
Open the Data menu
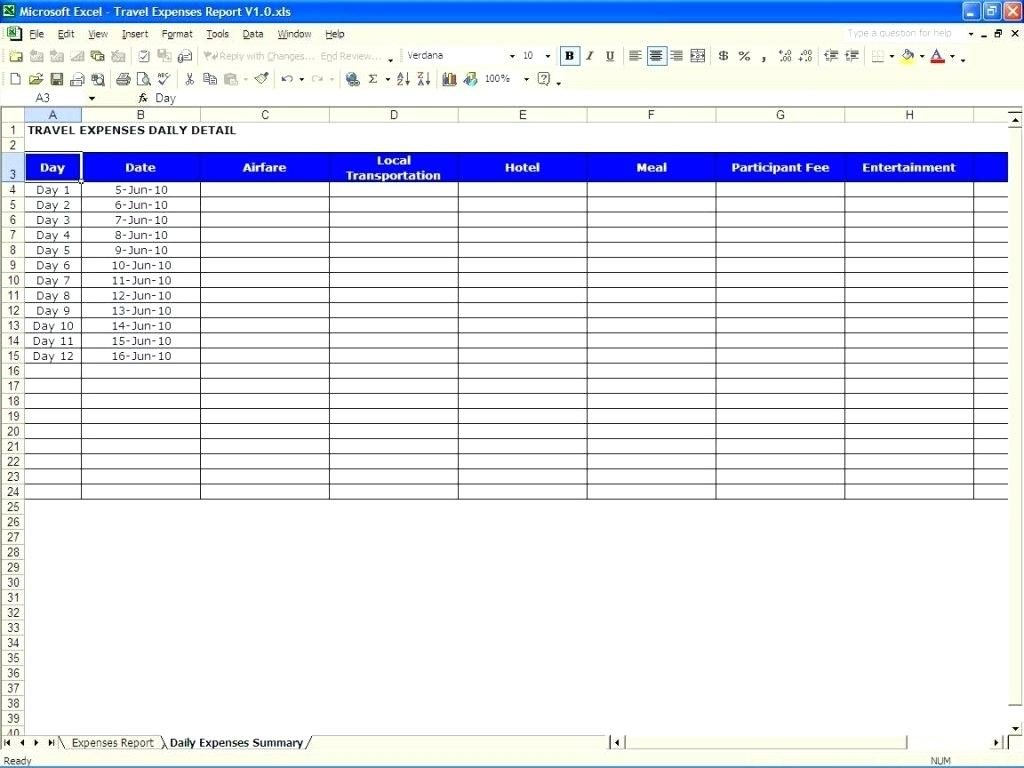253,34
